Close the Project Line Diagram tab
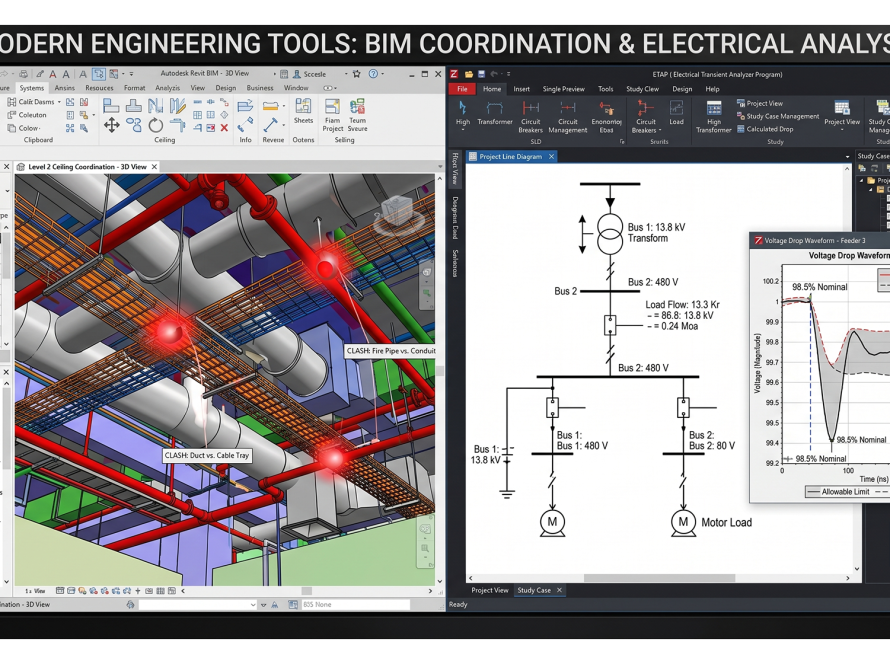890x664 pixels. 551,157
